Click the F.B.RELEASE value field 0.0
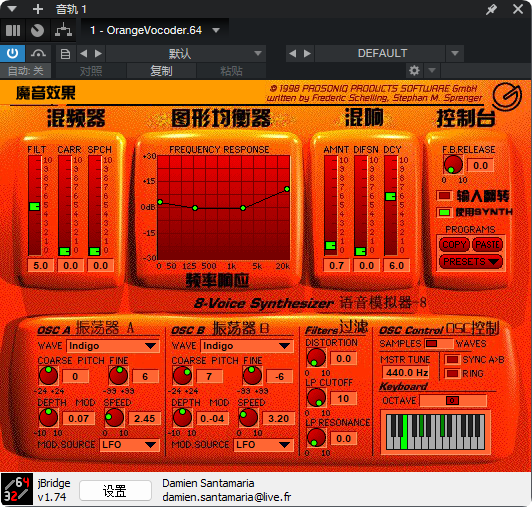This screenshot has height=507, width=532. click(x=480, y=166)
